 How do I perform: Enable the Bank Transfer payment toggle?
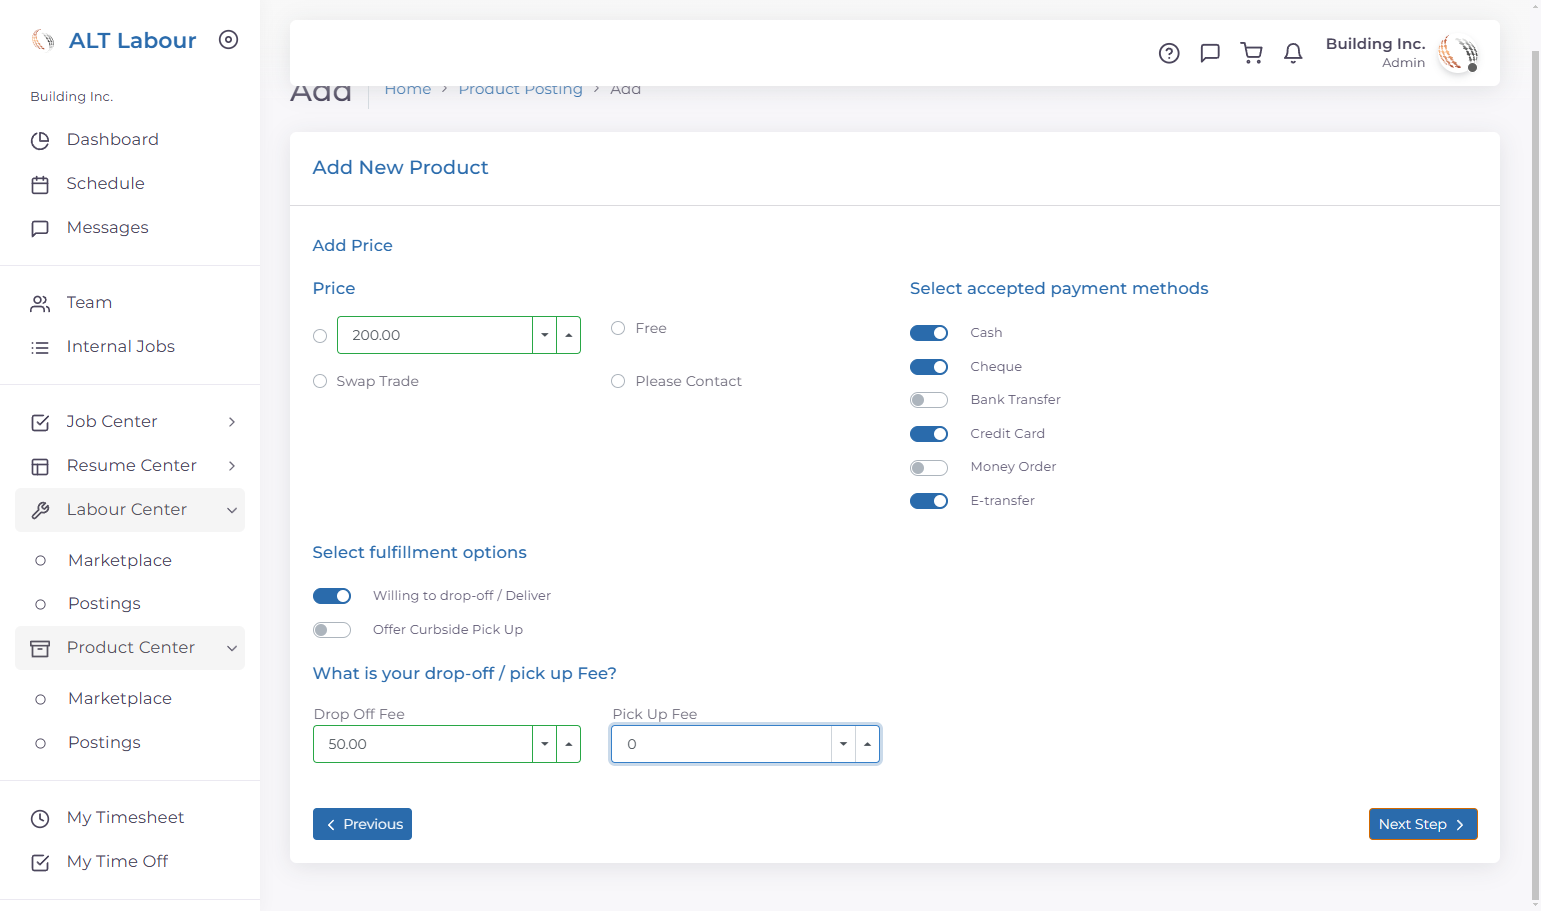929,400
